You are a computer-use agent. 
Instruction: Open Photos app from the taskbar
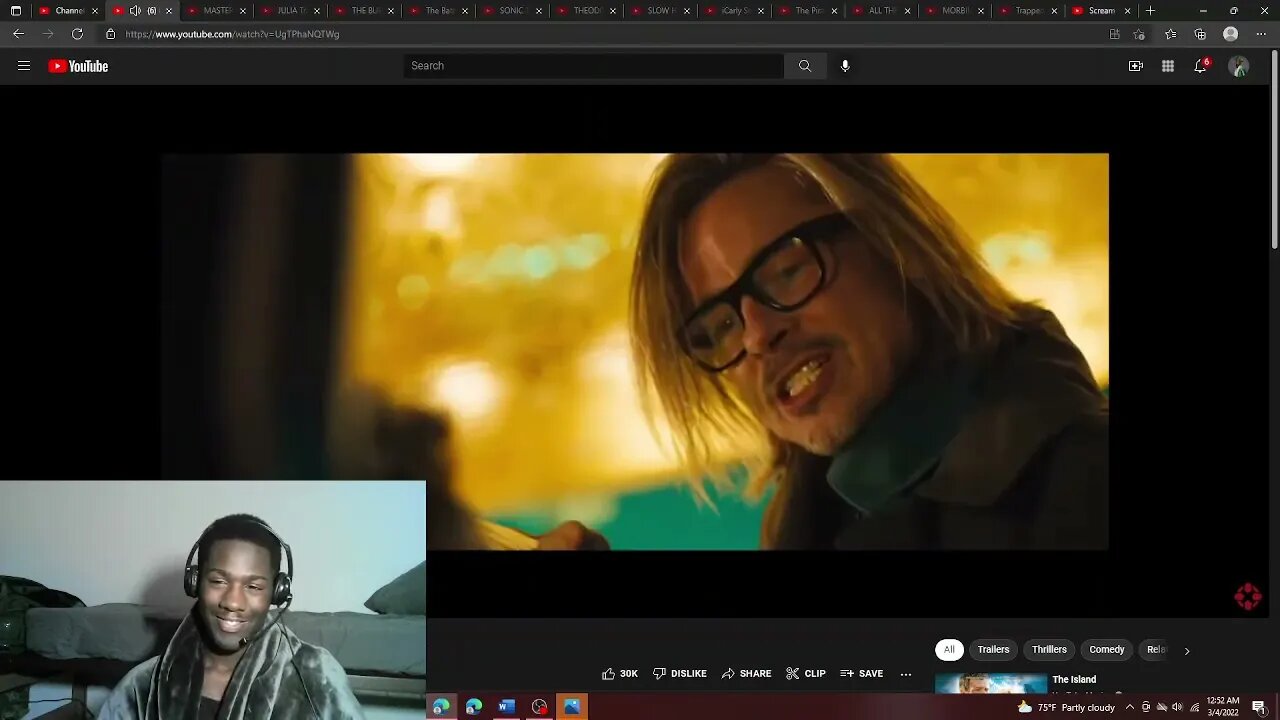coord(572,707)
